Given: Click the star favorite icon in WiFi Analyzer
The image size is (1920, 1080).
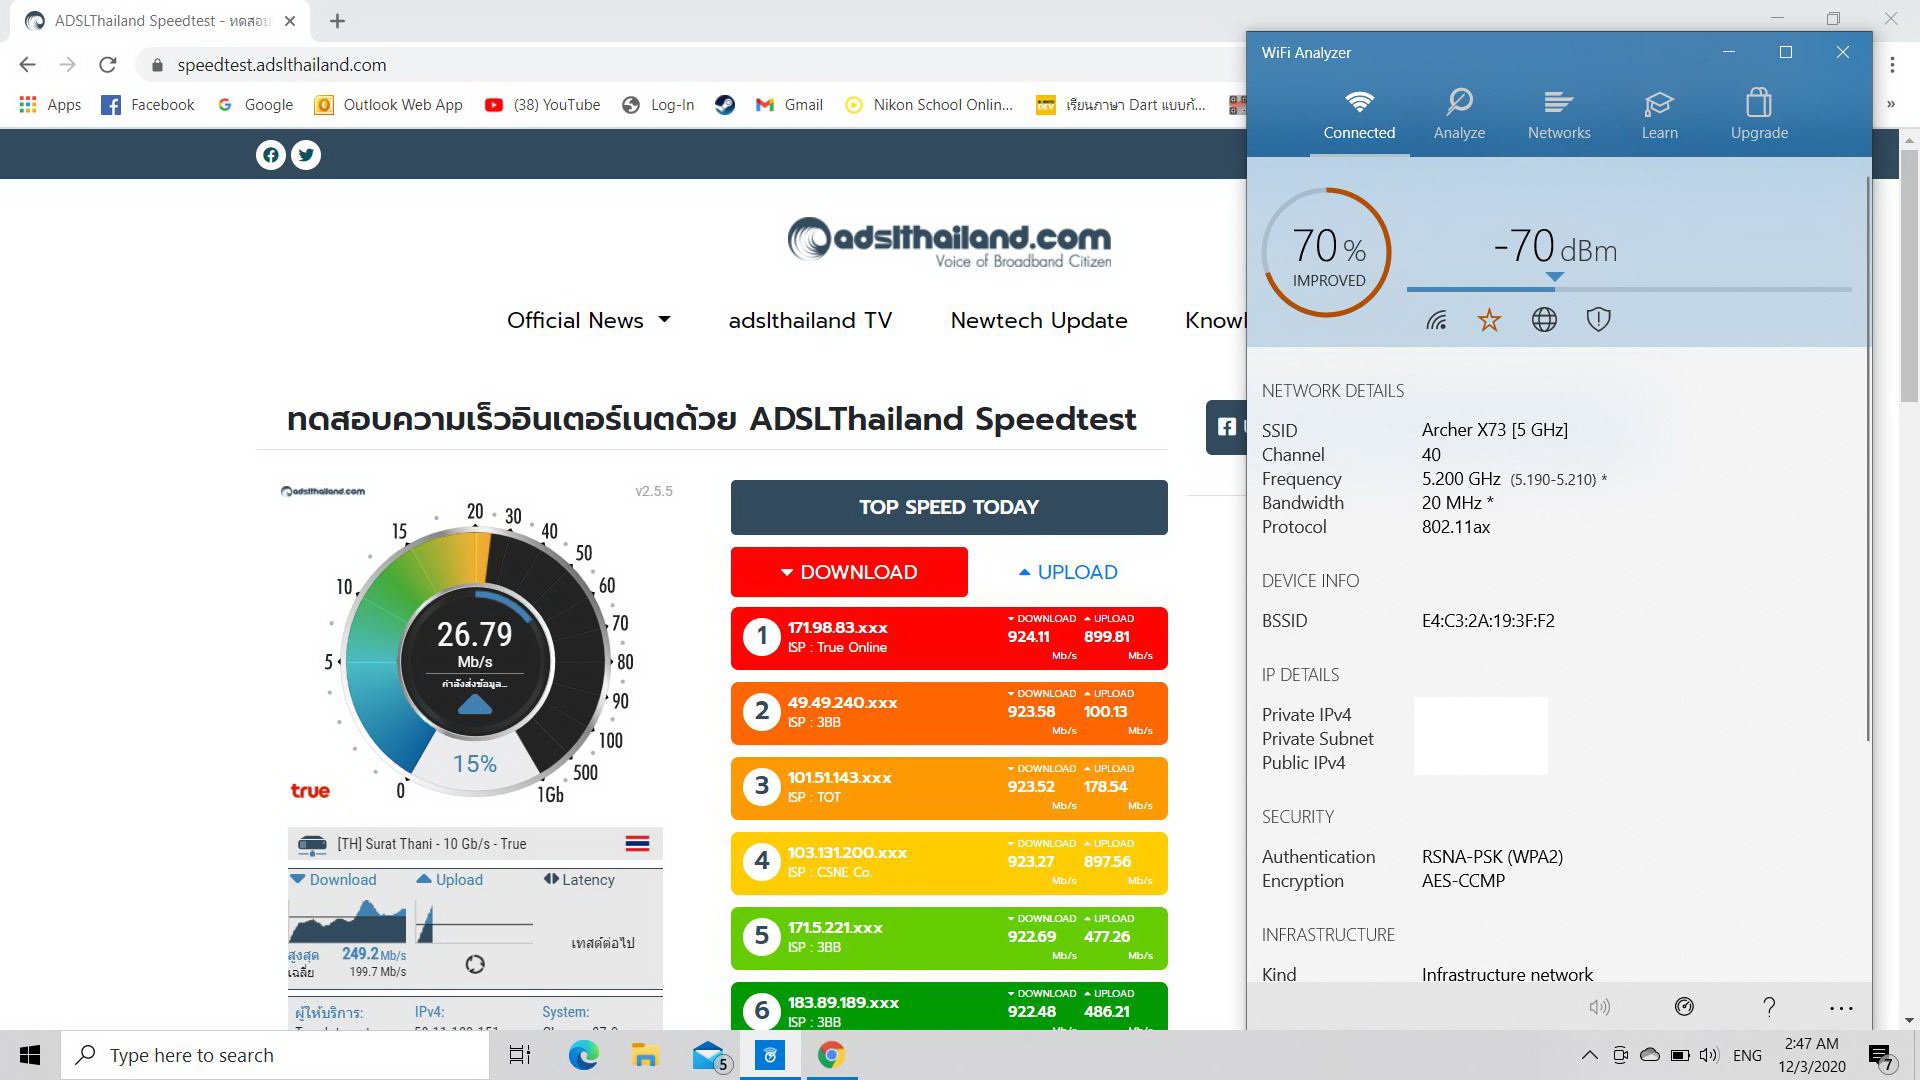Looking at the screenshot, I should tap(1489, 320).
